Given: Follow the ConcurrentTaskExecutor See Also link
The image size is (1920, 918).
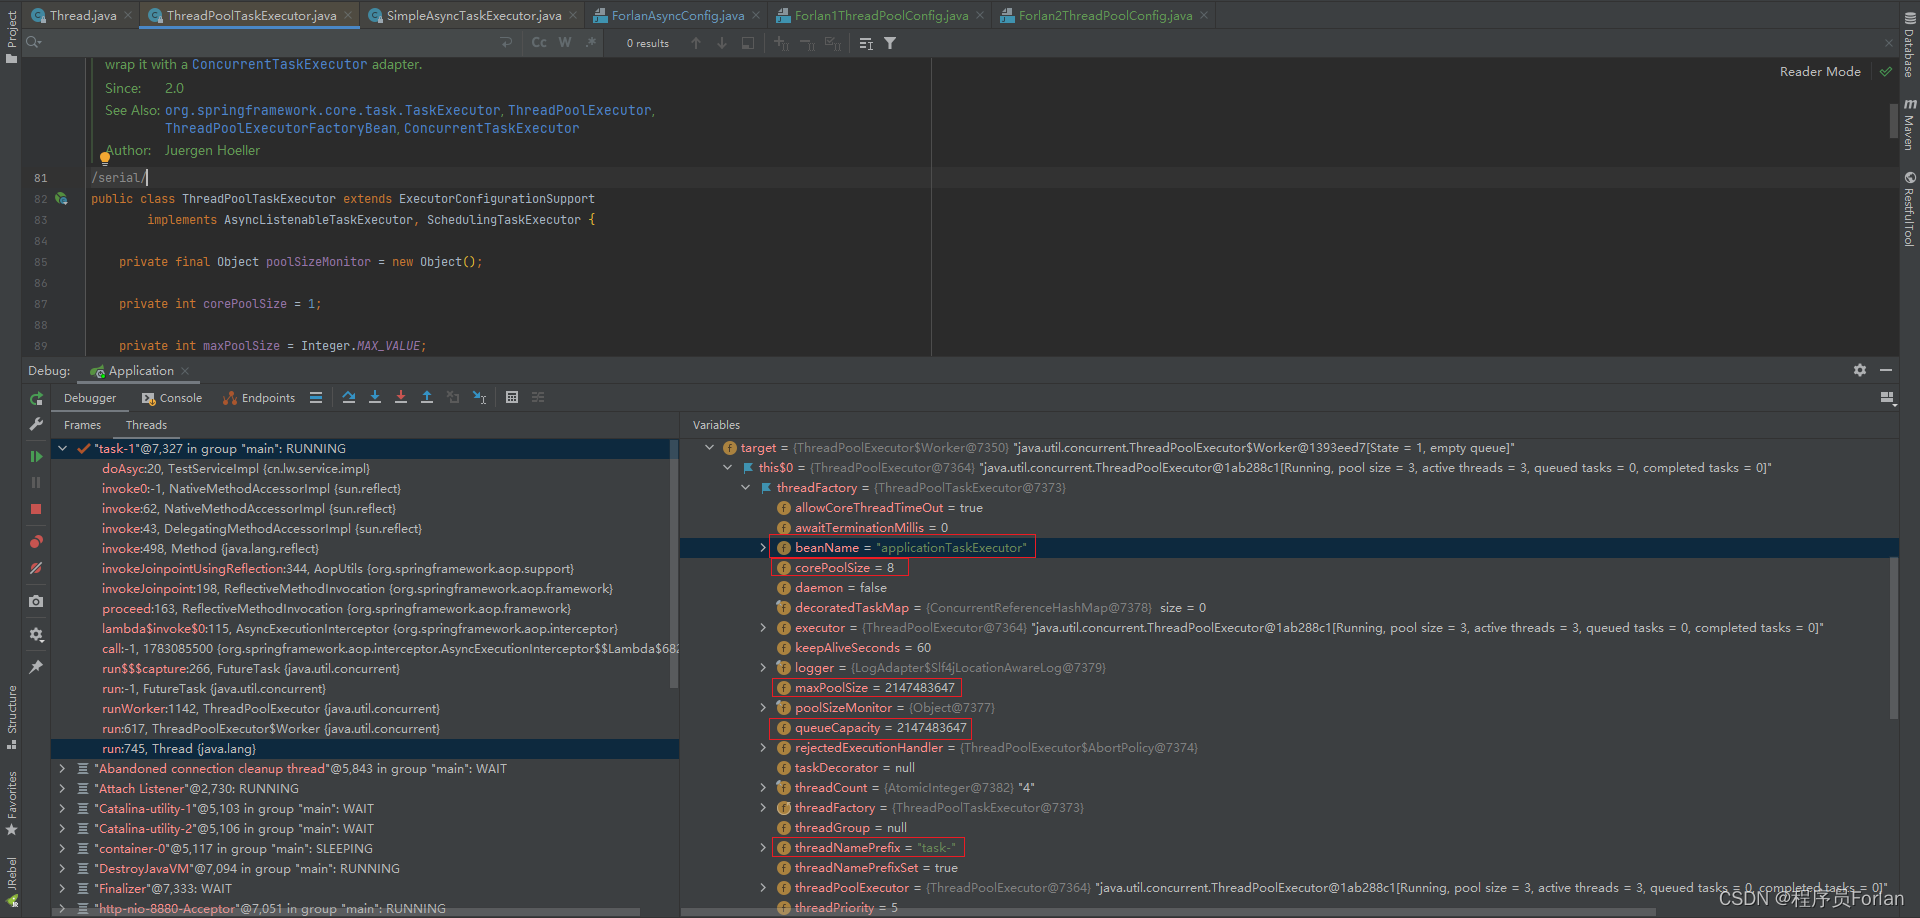Looking at the screenshot, I should click(491, 129).
